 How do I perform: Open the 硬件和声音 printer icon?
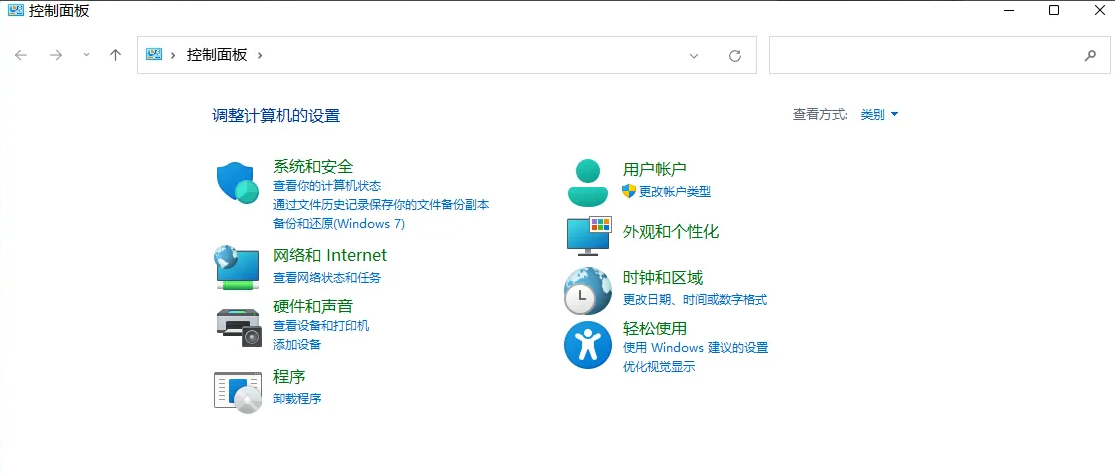239,327
